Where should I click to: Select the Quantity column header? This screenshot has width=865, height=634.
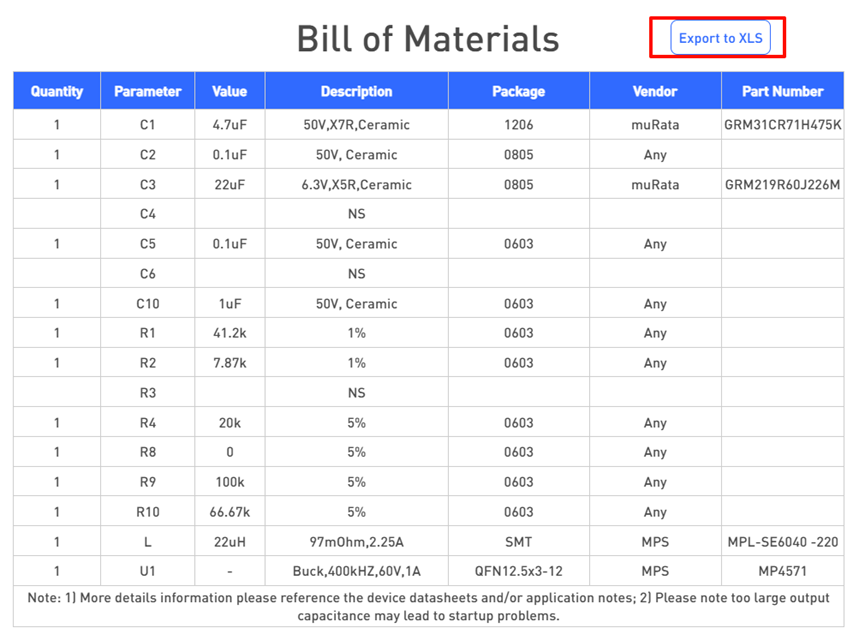[57, 91]
